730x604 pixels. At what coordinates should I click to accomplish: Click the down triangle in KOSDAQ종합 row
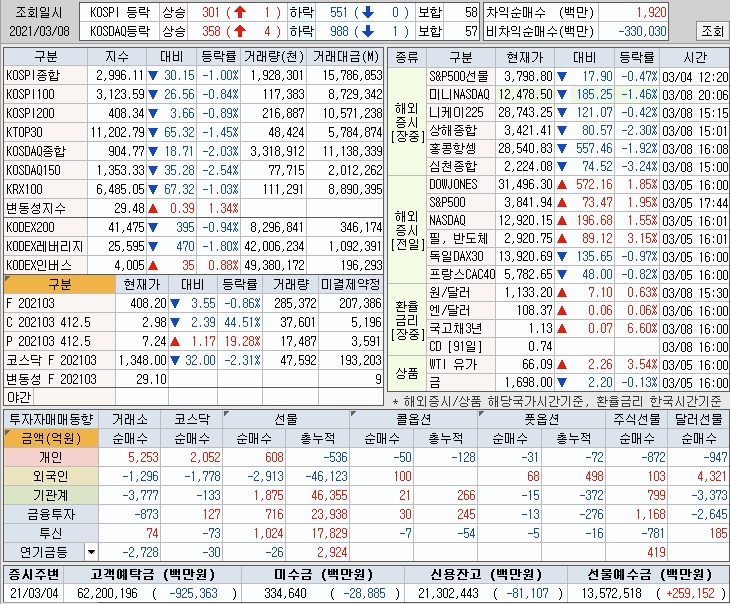153,151
